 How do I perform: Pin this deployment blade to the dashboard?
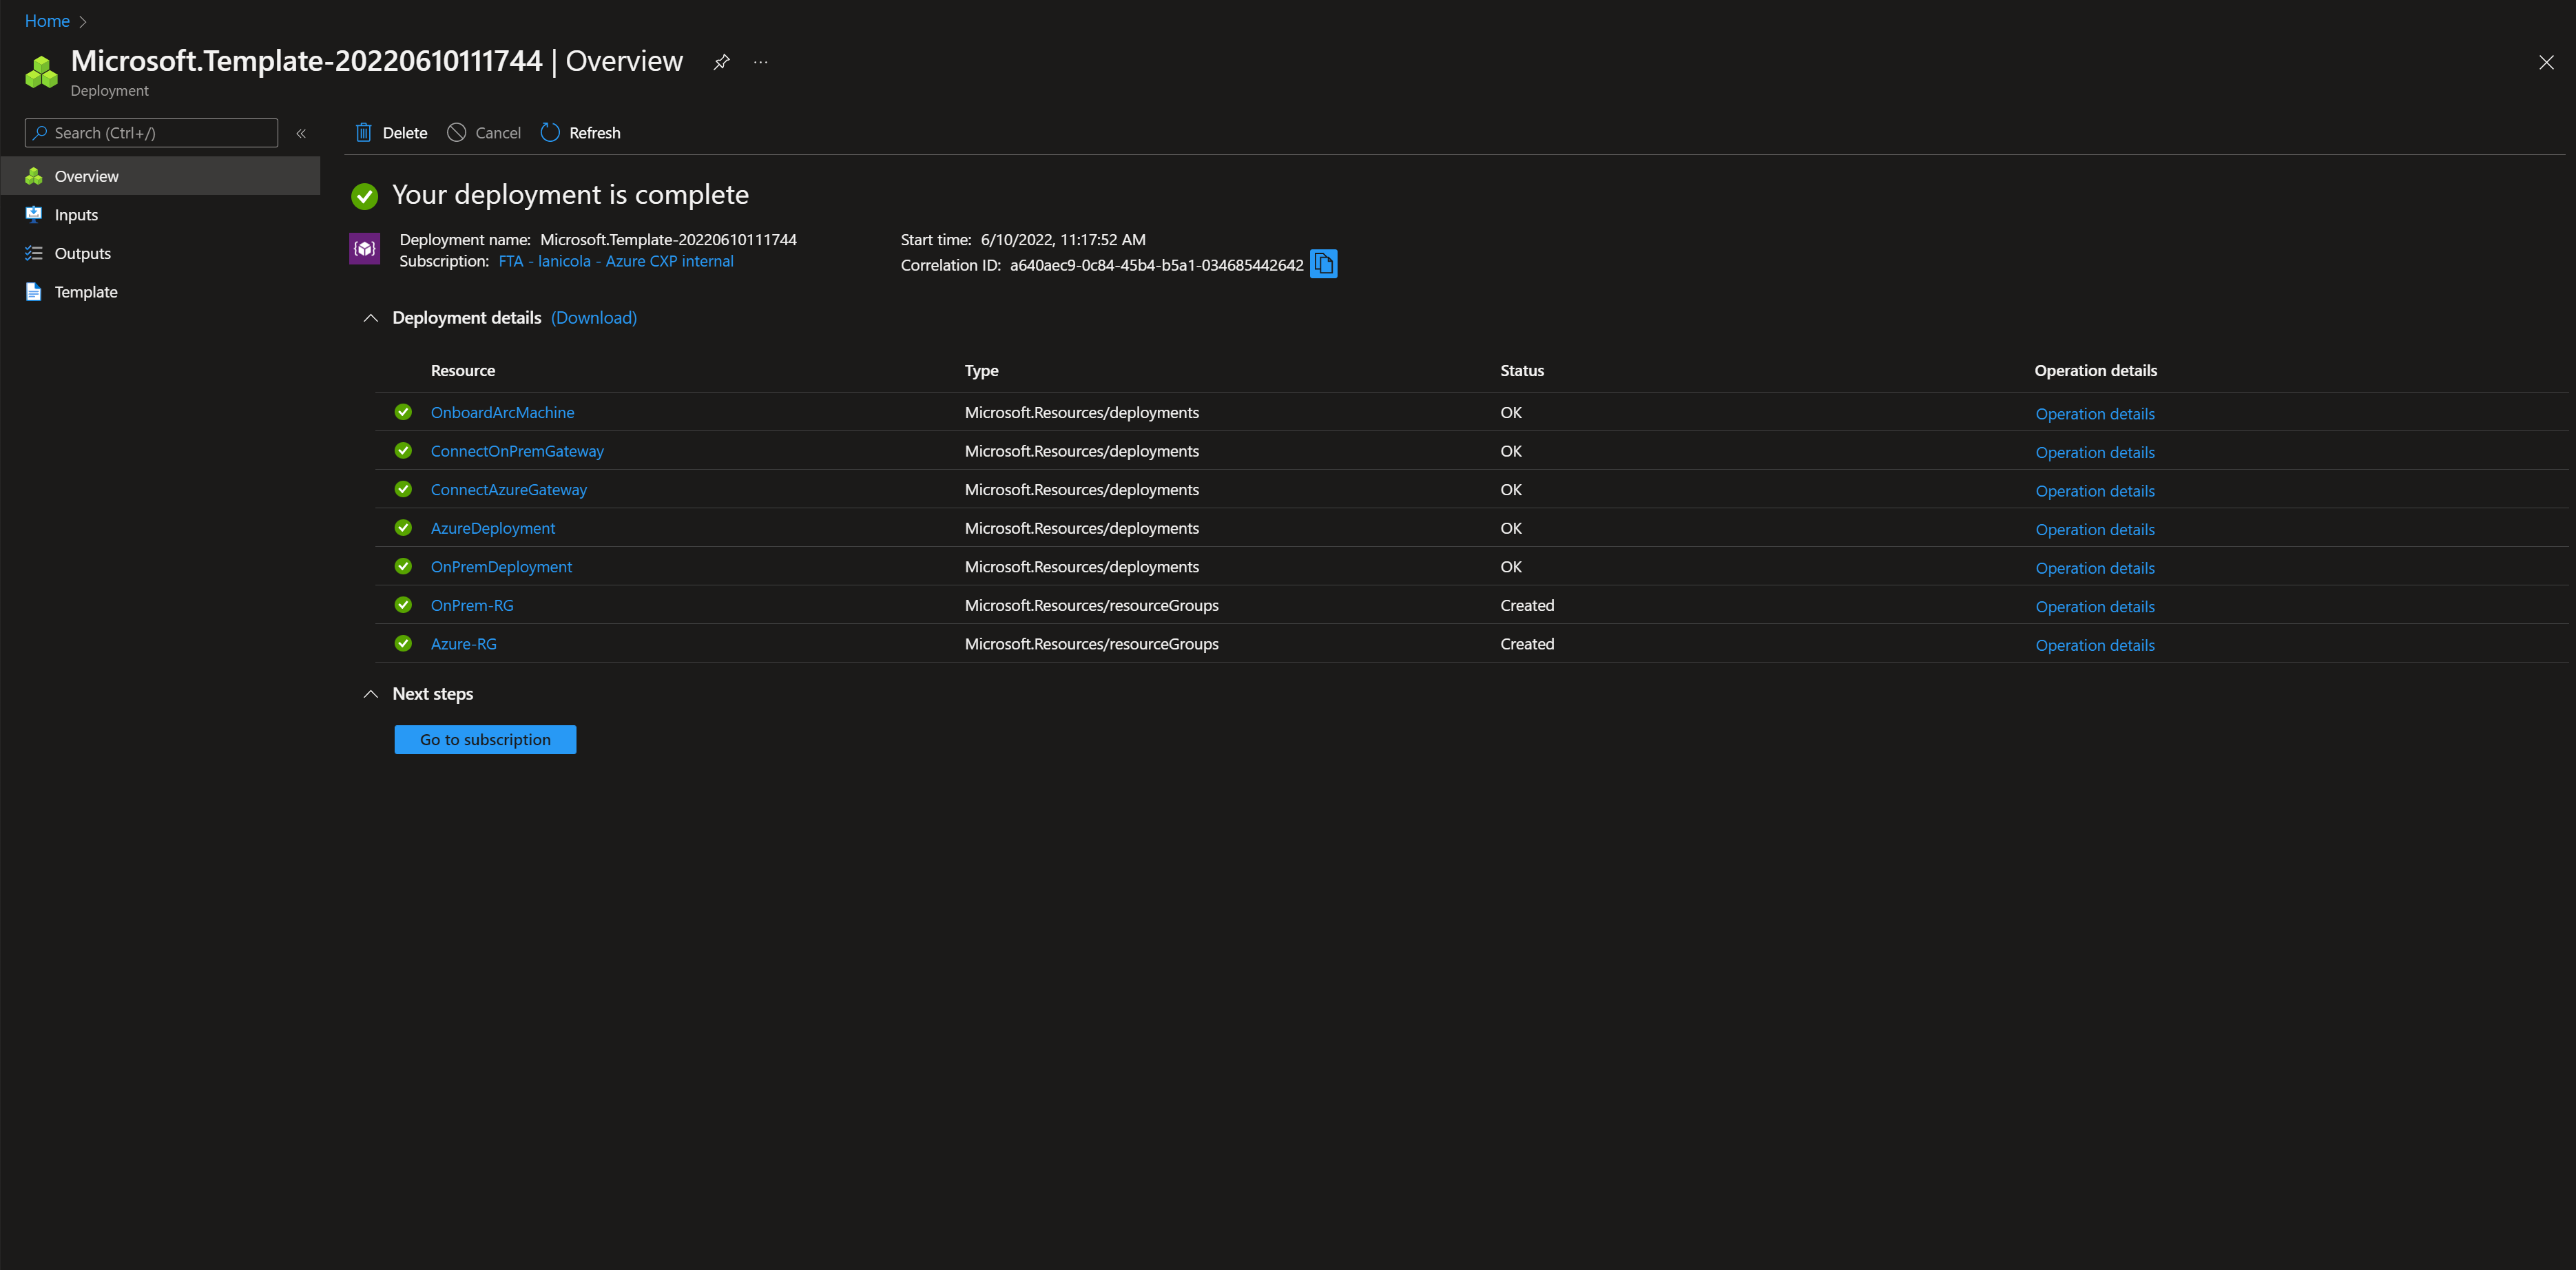[x=721, y=62]
